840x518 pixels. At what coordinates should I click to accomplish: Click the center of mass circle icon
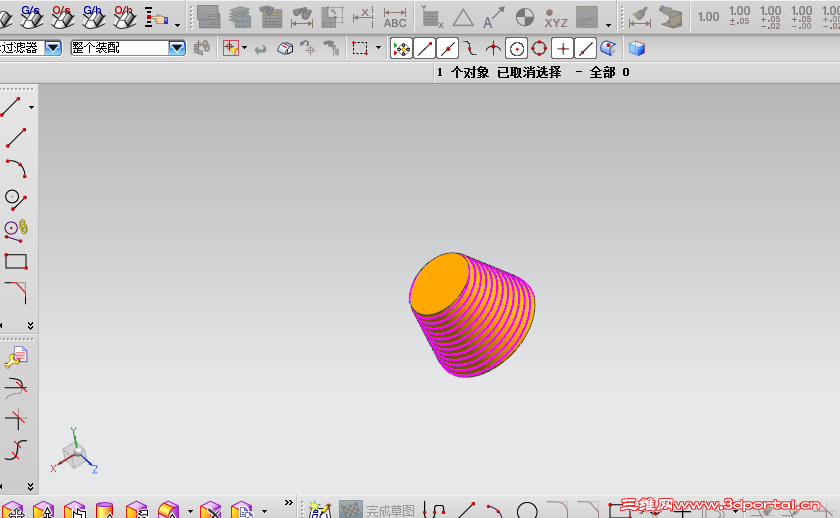click(x=524, y=17)
